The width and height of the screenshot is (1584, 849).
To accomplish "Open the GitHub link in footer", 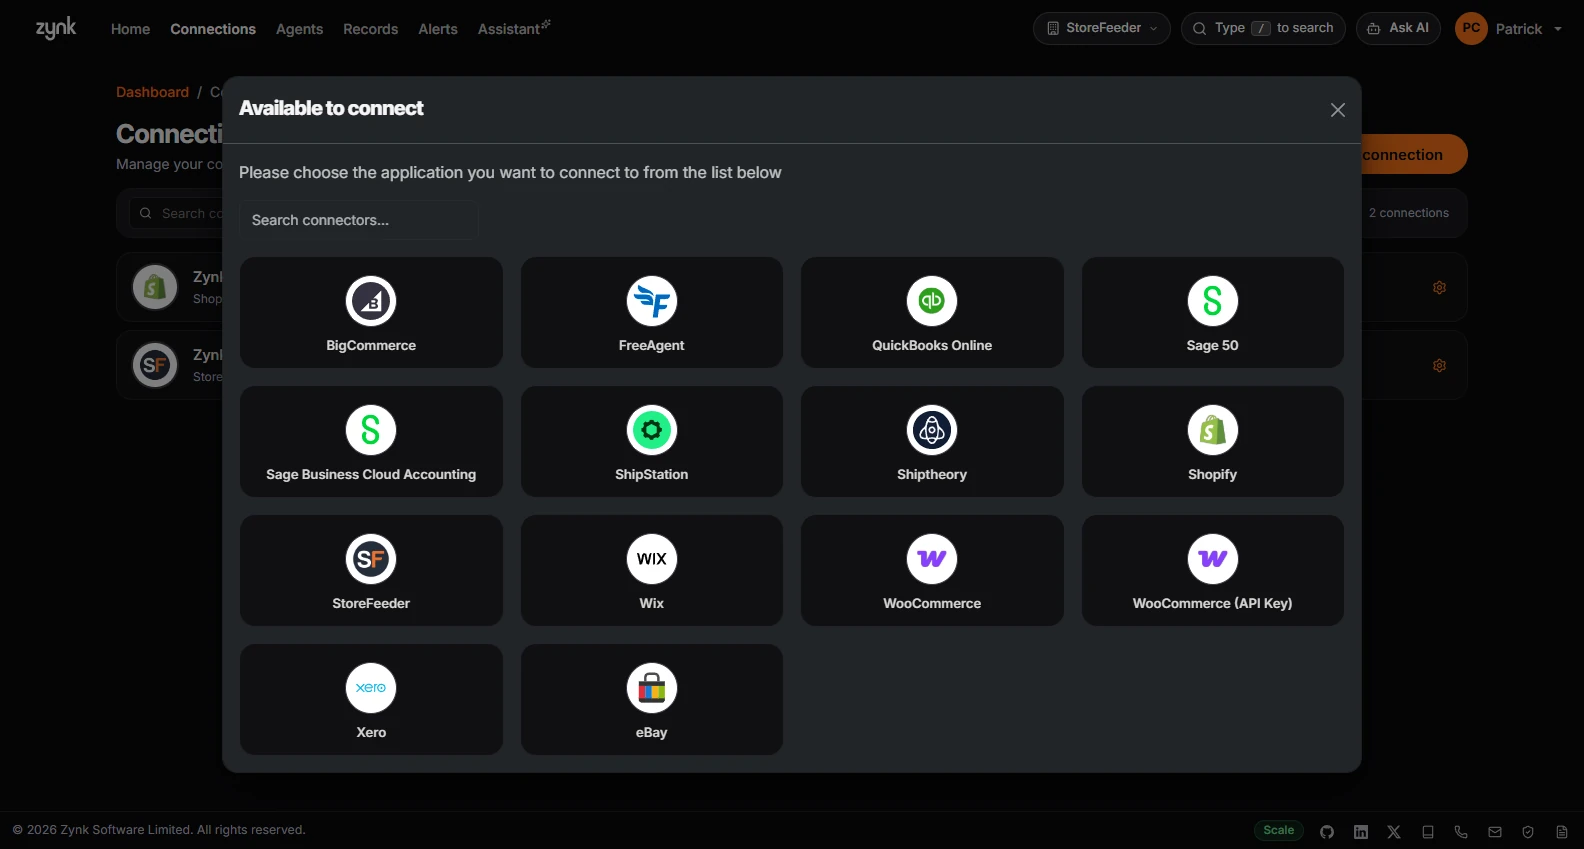I will [1327, 832].
